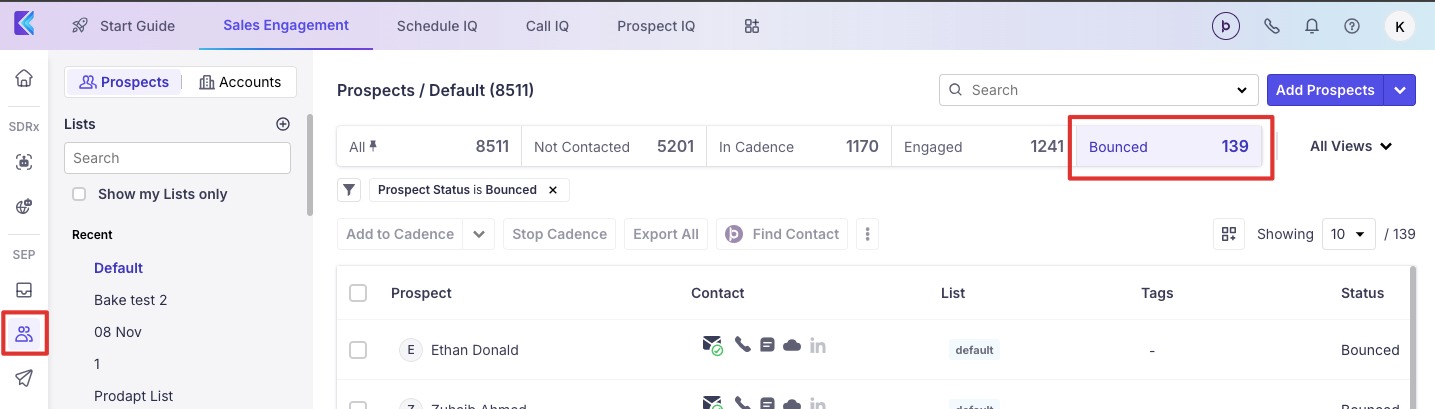Expand the Add Prospects dropdown arrow

coord(1400,90)
